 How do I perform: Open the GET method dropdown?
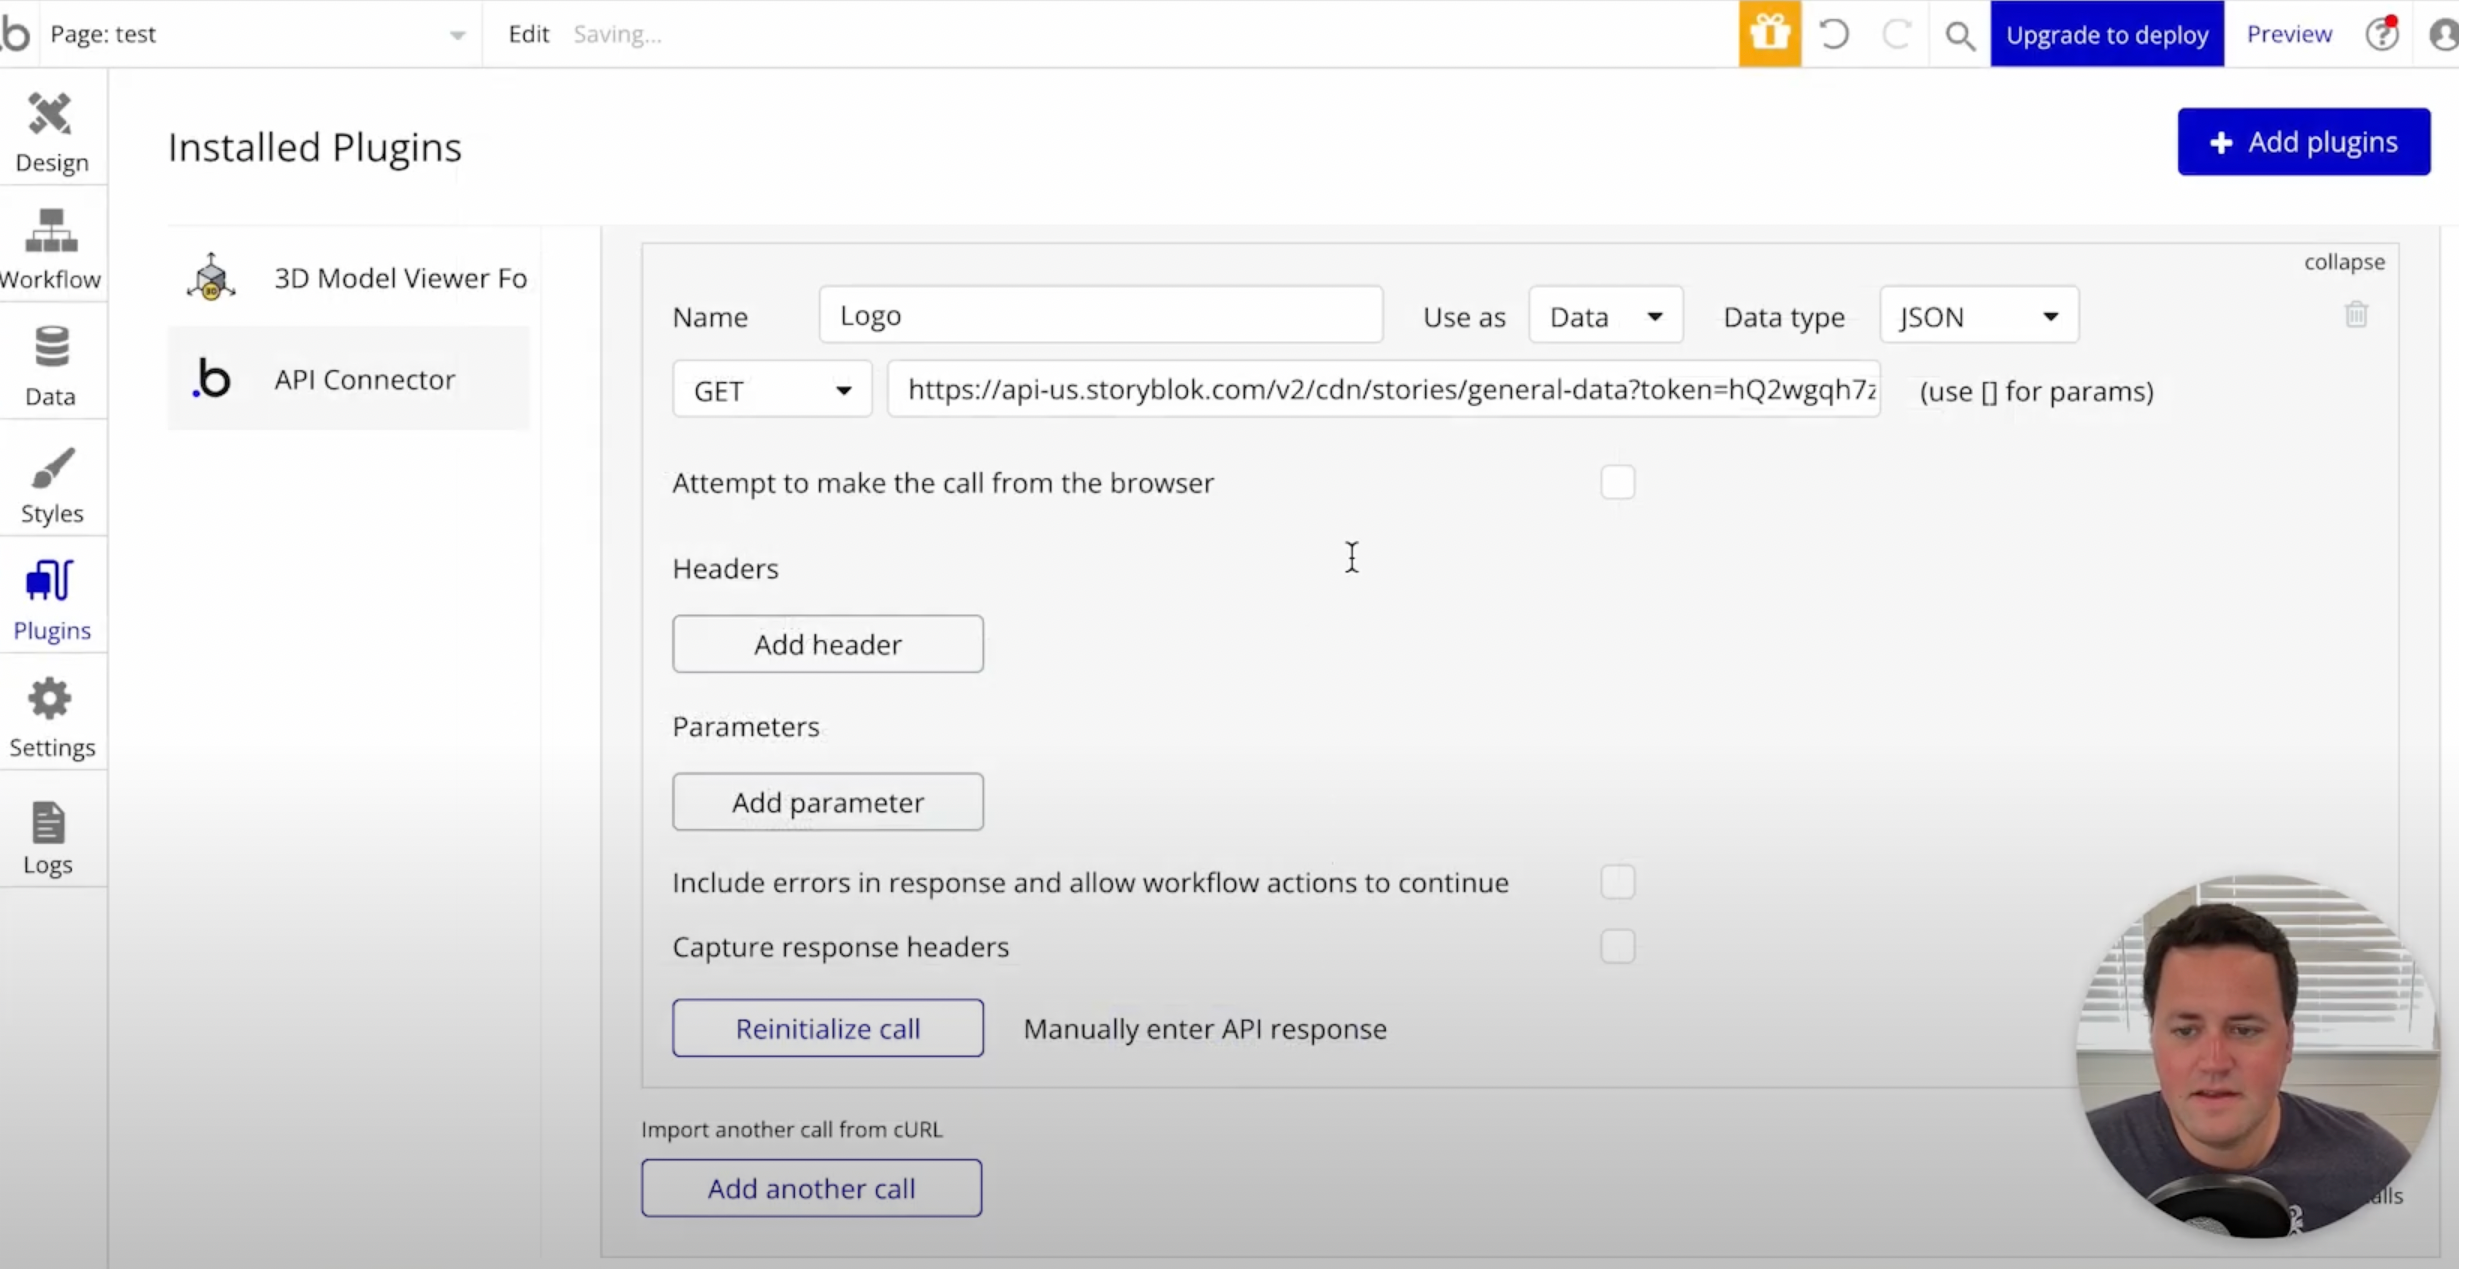point(771,390)
